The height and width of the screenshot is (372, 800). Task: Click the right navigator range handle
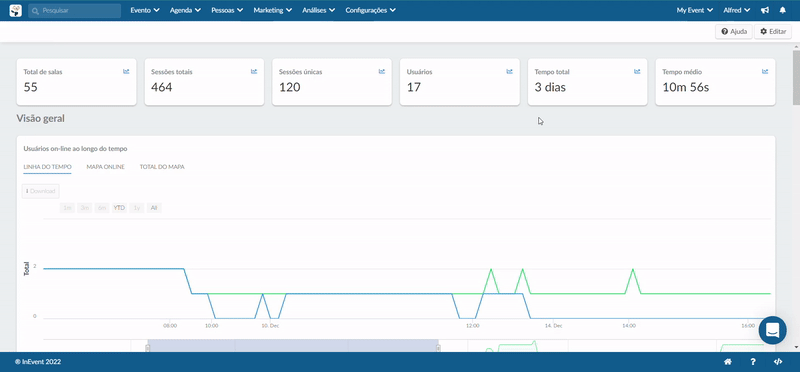coord(438,348)
